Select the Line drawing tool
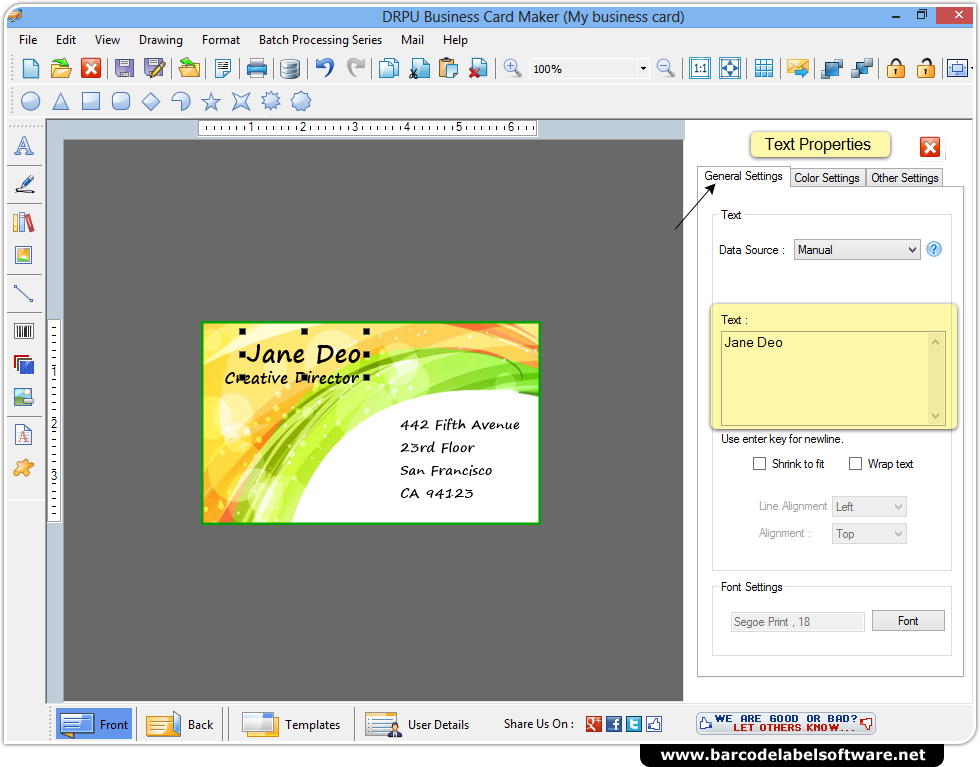Image resolution: width=980 pixels, height=767 pixels. click(x=24, y=293)
